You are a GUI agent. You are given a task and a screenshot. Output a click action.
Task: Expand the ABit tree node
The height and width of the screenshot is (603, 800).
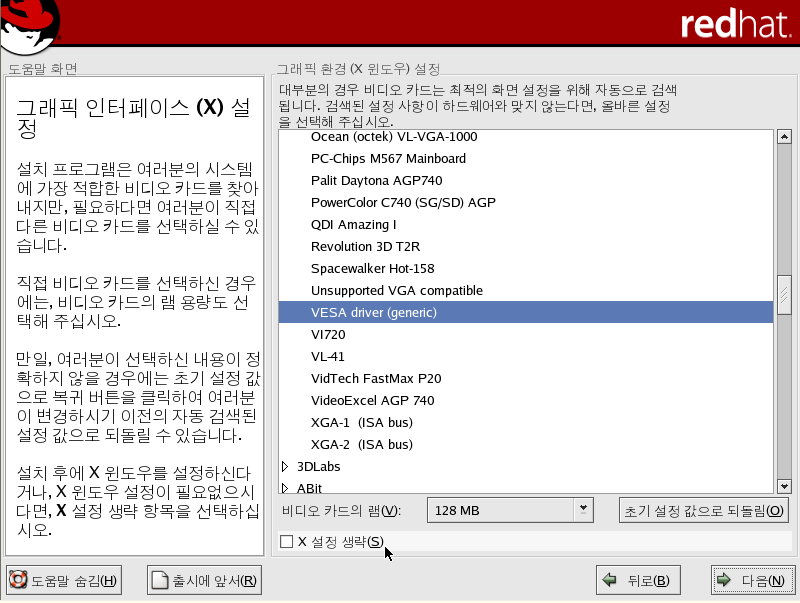[x=285, y=488]
